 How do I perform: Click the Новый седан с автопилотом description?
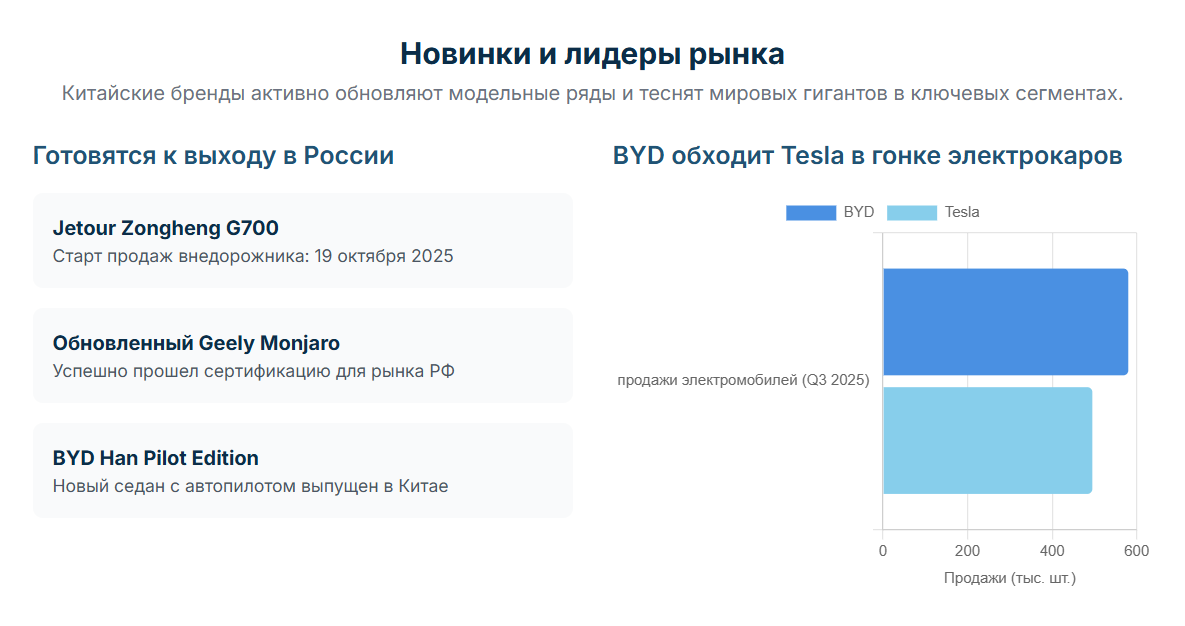pyautogui.click(x=250, y=486)
